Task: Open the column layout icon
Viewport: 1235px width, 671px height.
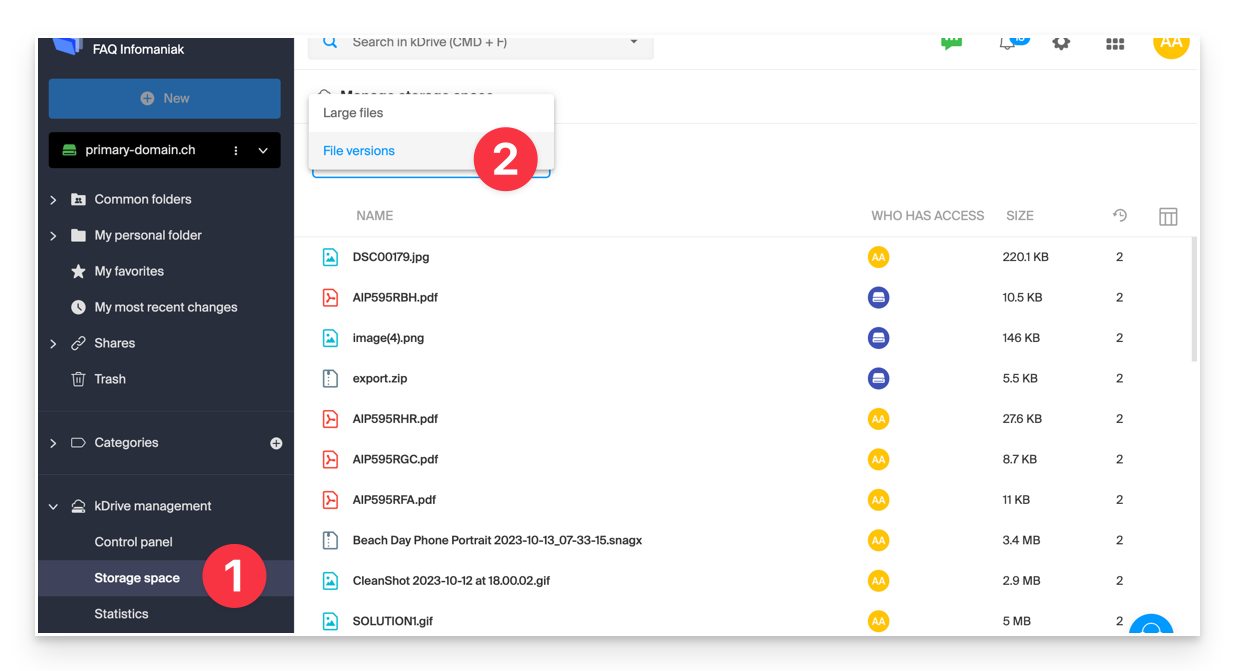Action: 1168,215
